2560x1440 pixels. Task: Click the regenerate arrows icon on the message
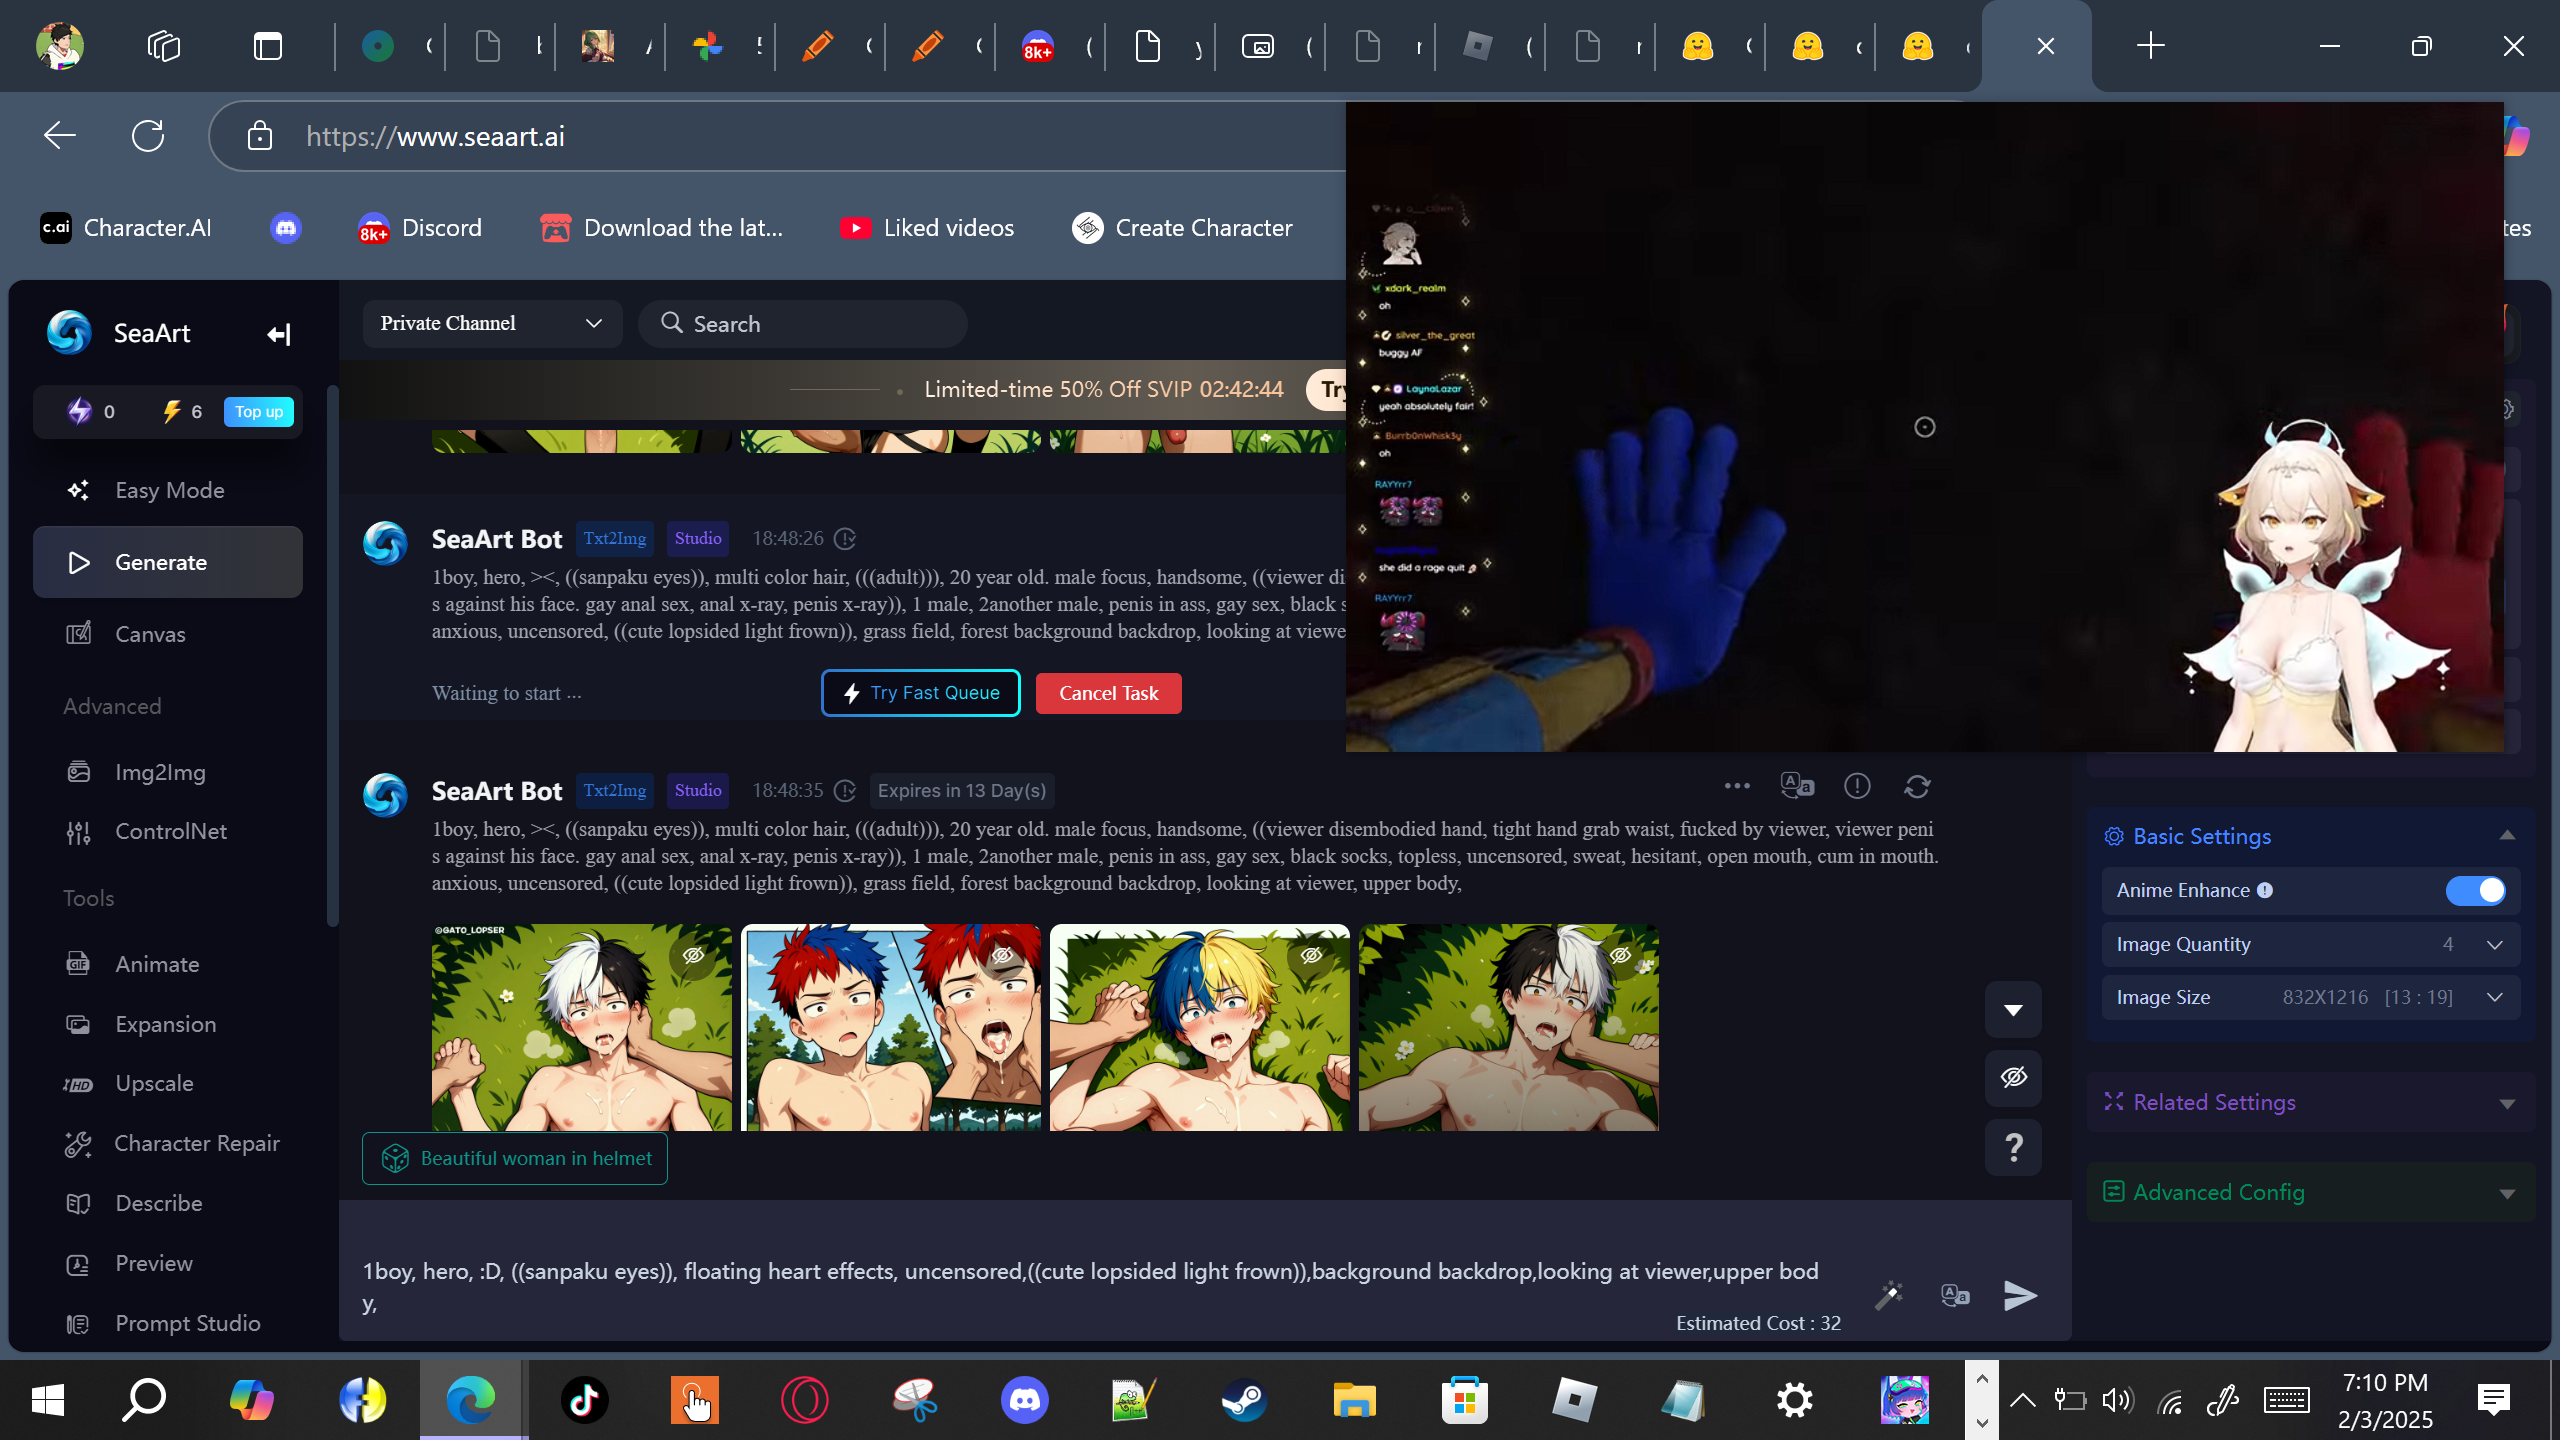tap(1917, 786)
